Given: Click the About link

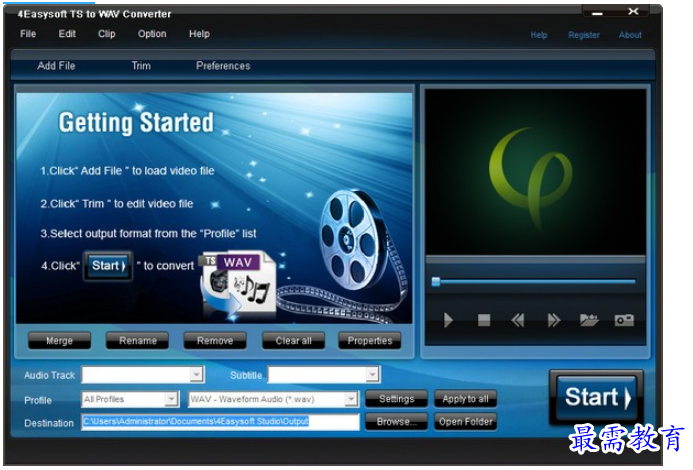Looking at the screenshot, I should pos(630,35).
